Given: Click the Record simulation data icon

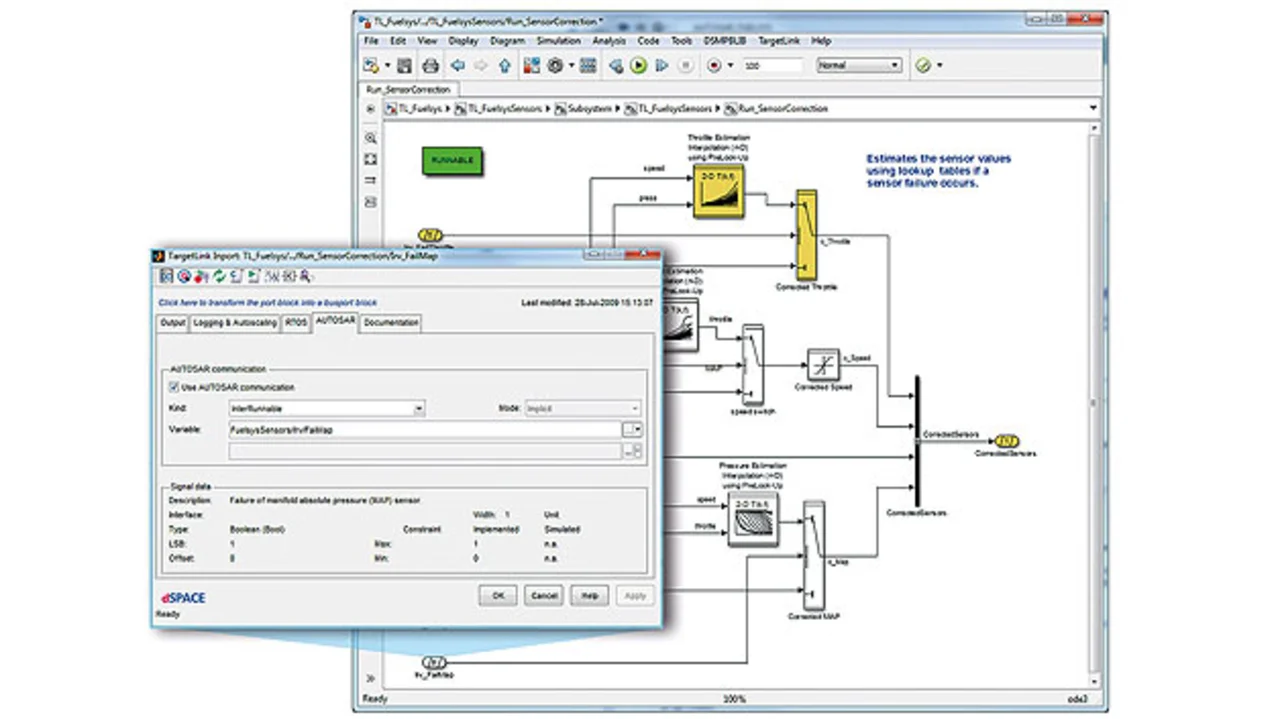Looking at the screenshot, I should click(714, 65).
